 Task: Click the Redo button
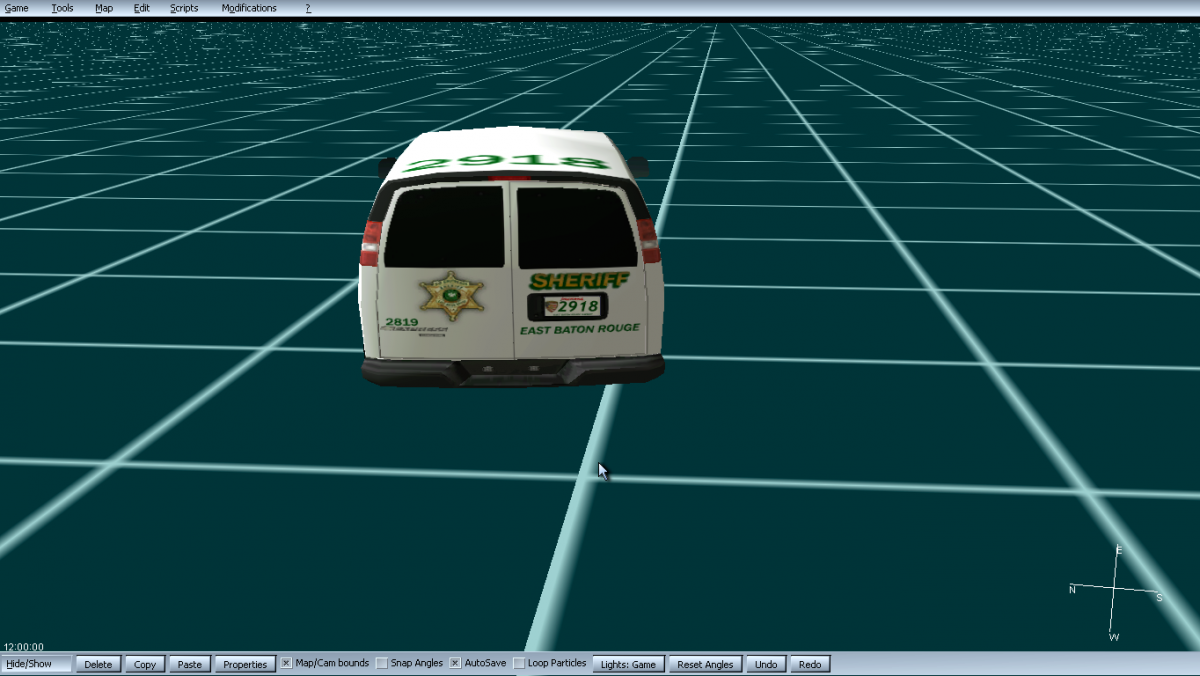(x=810, y=664)
